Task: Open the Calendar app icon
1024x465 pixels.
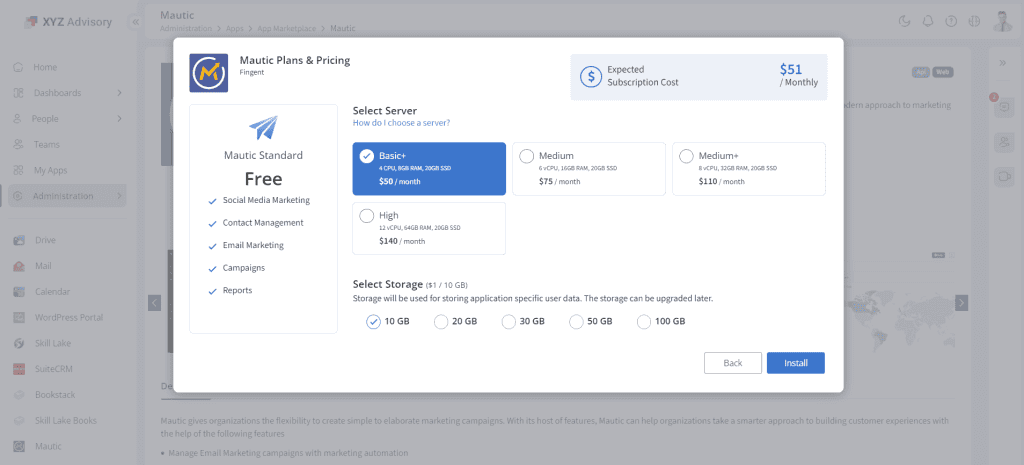Action: [19, 292]
